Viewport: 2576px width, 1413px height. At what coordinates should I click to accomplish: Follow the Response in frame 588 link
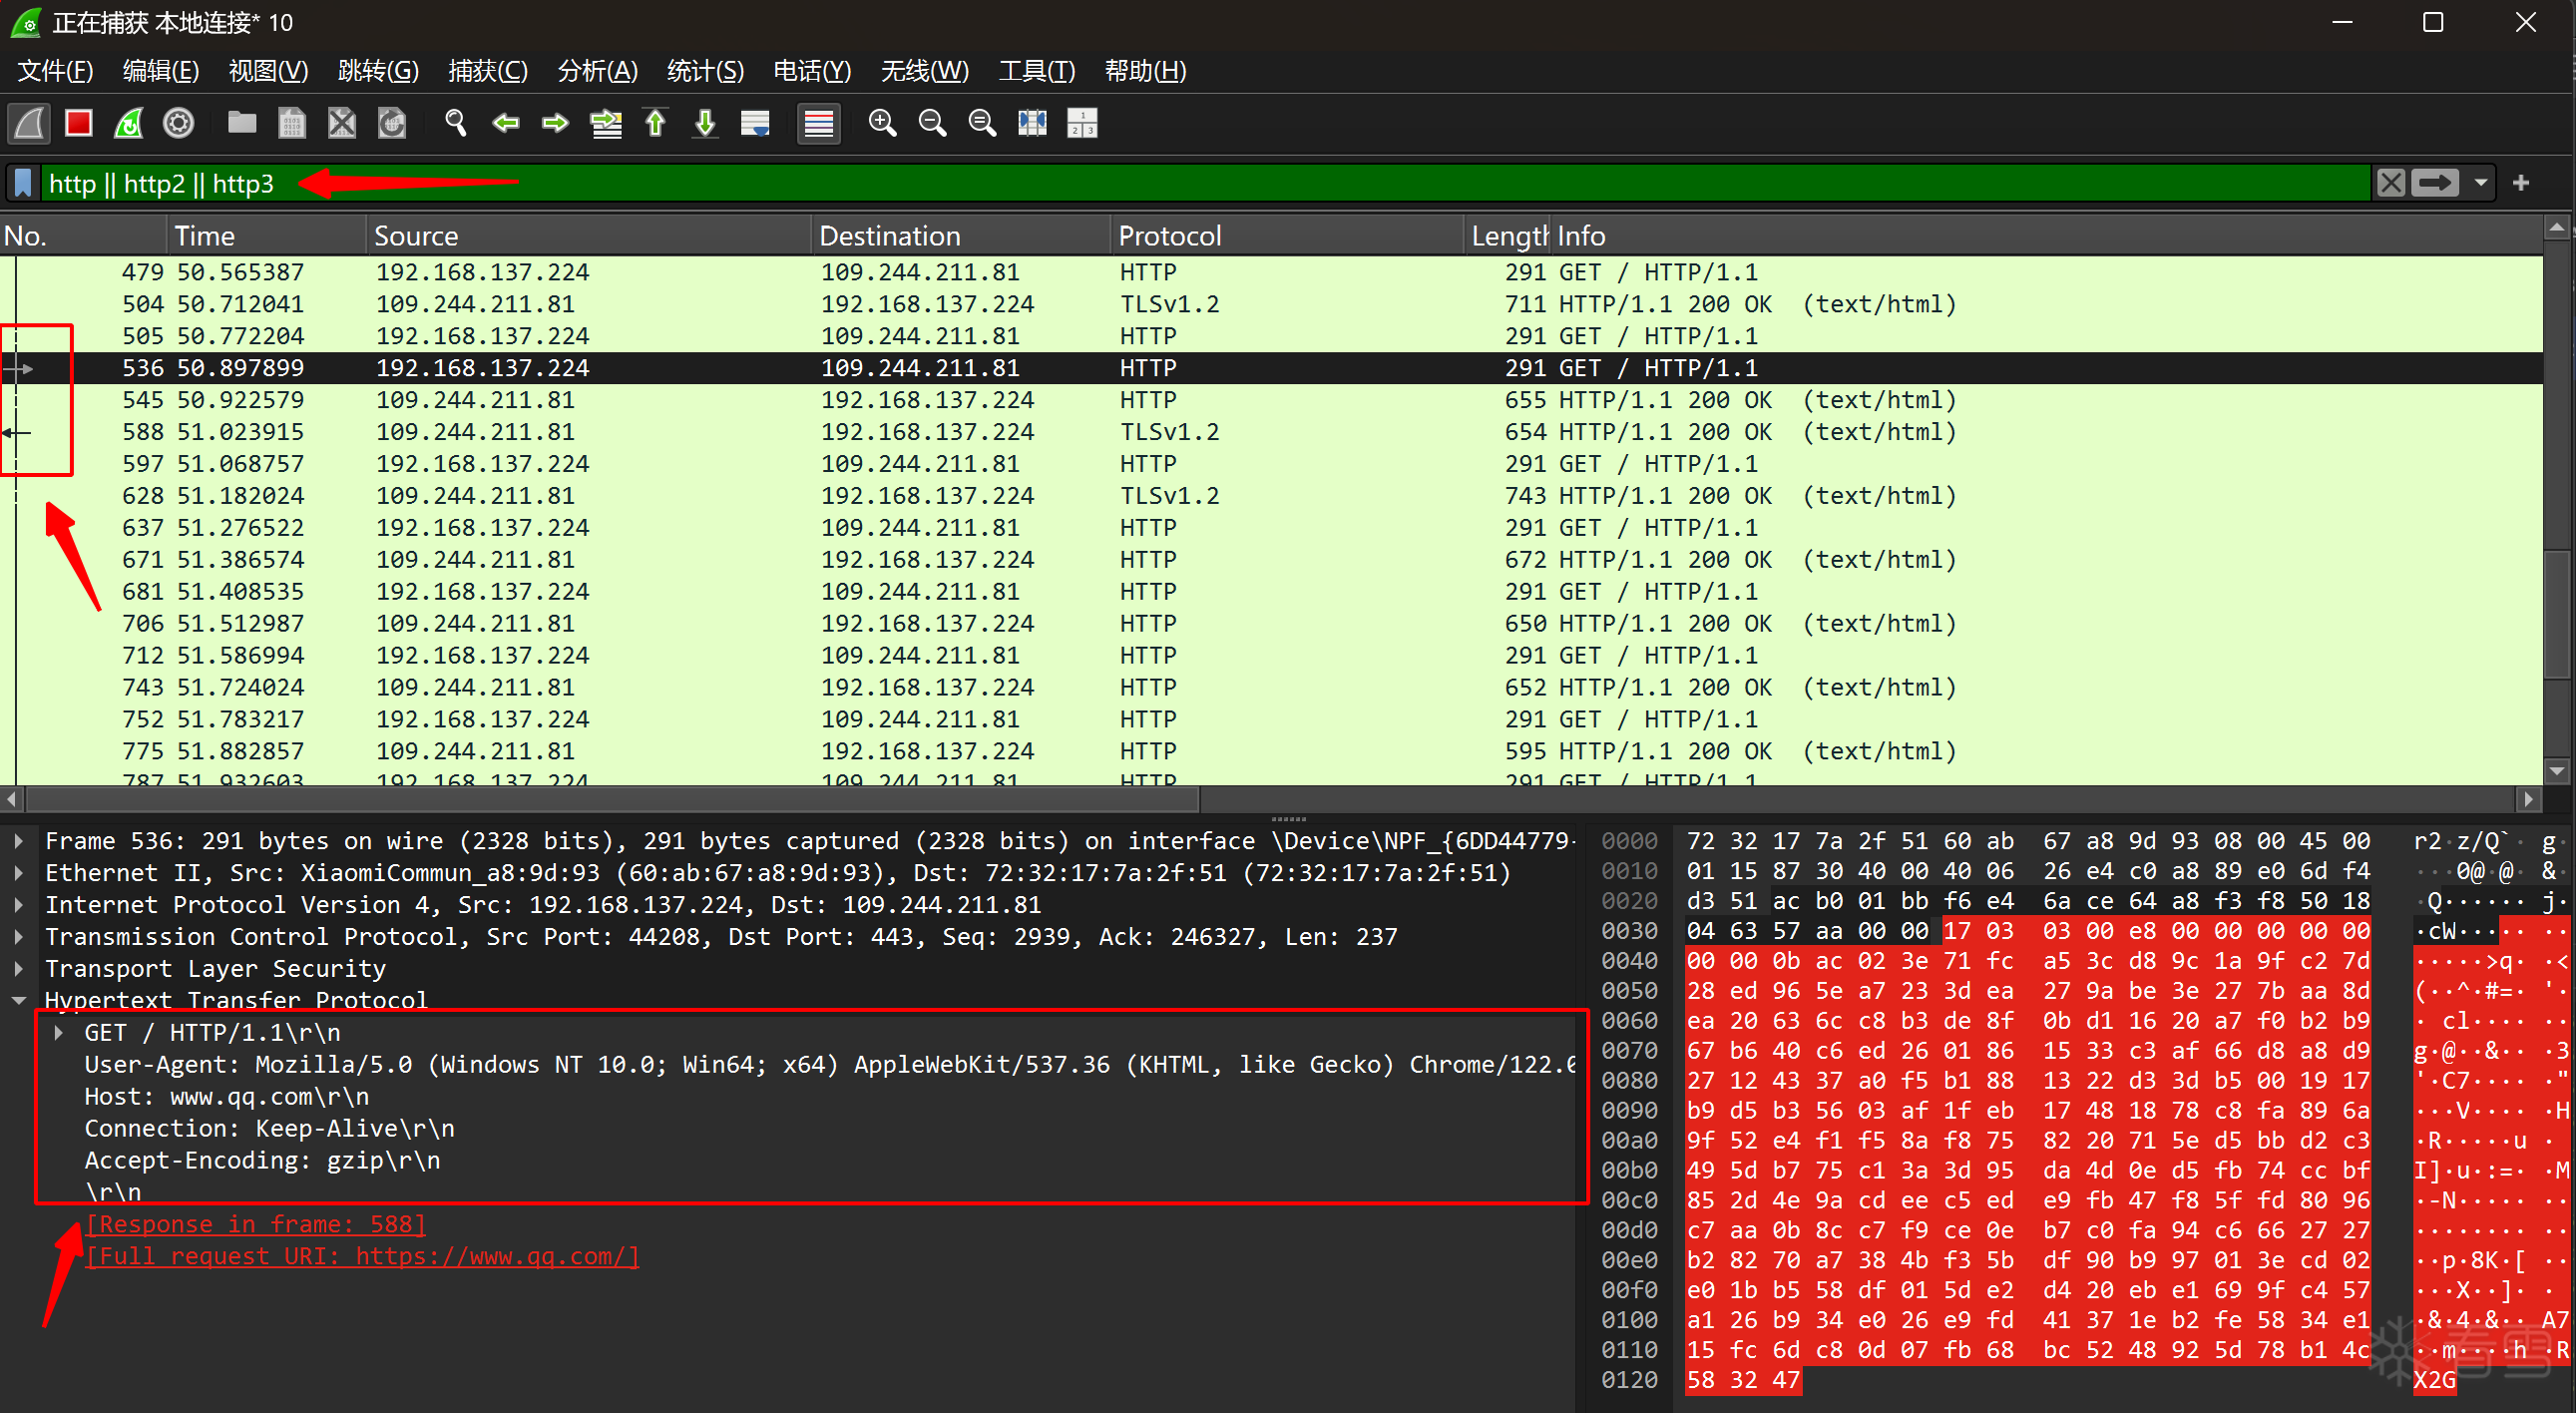tap(256, 1224)
